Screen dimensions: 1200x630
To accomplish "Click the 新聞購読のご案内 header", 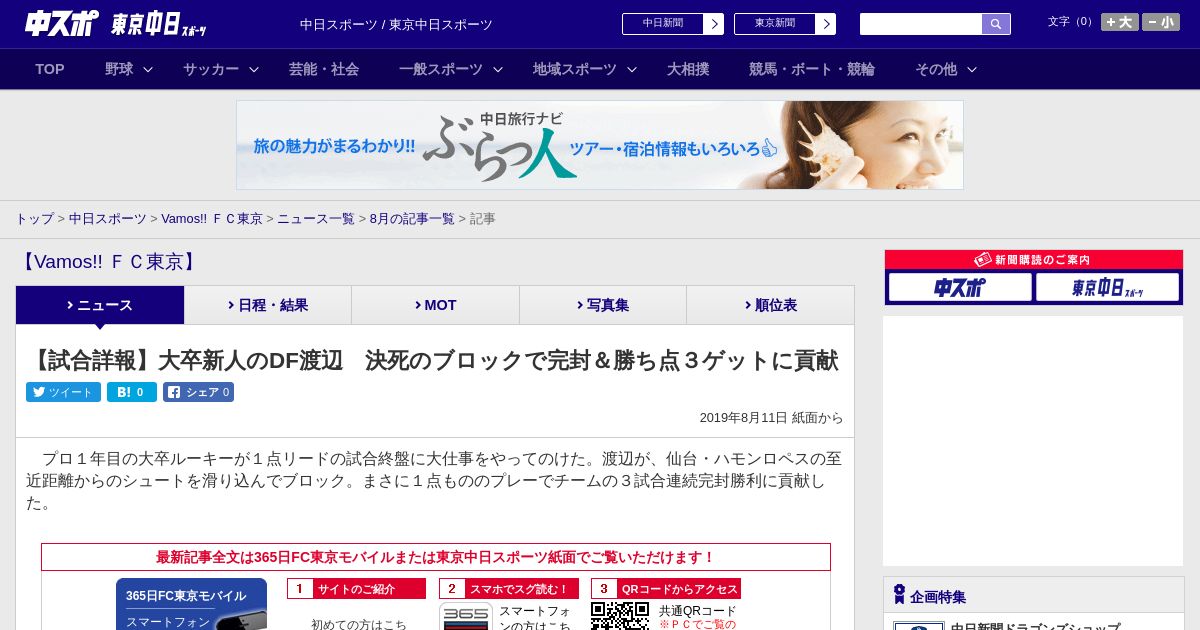I will pyautogui.click(x=1034, y=260).
